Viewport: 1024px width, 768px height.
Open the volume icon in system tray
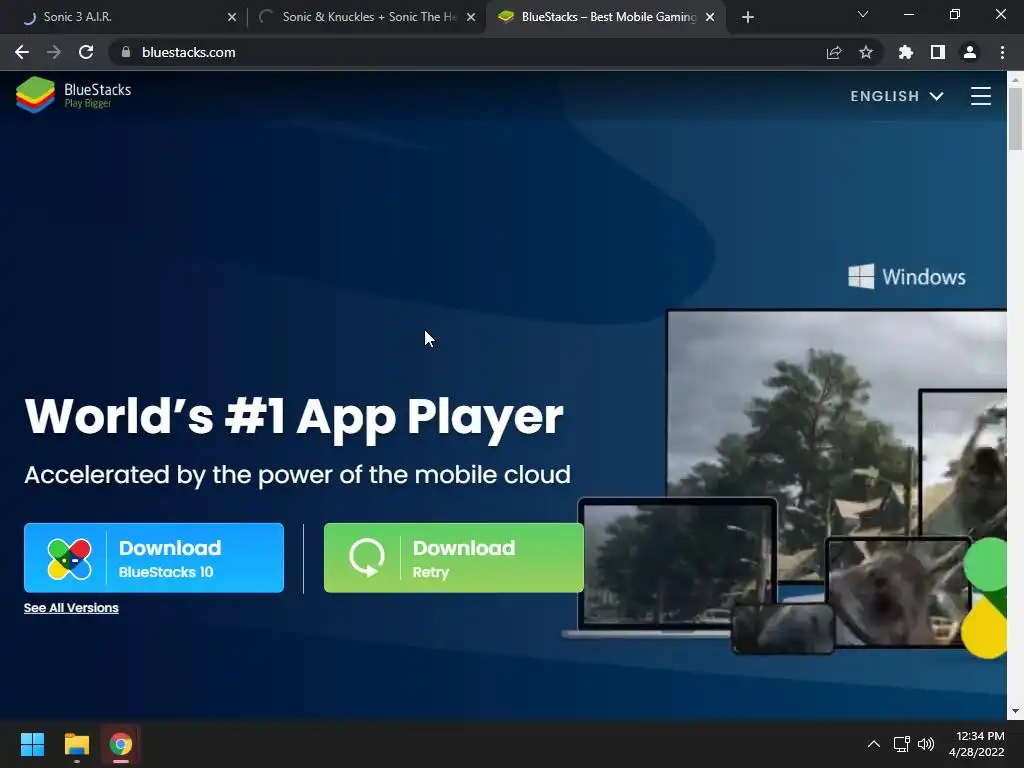[925, 744]
